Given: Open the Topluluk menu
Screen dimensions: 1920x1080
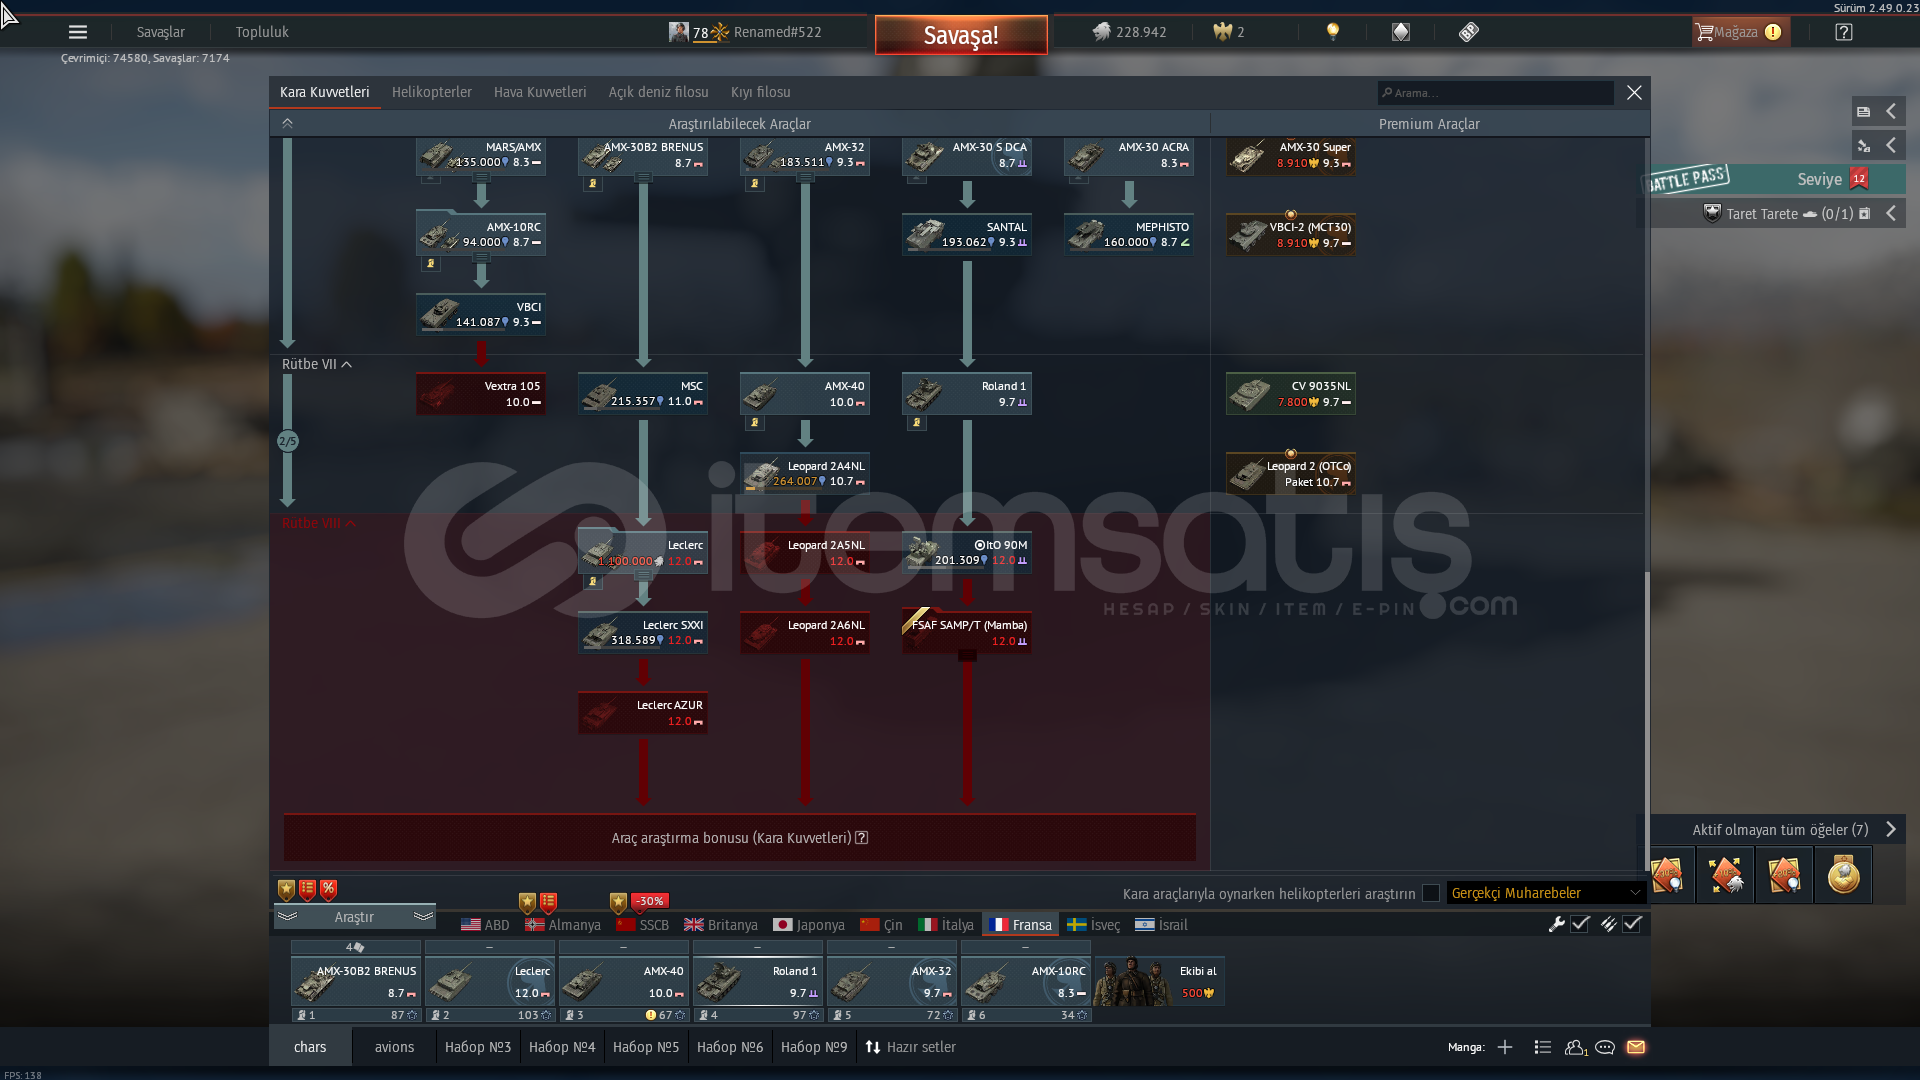Looking at the screenshot, I should (262, 32).
